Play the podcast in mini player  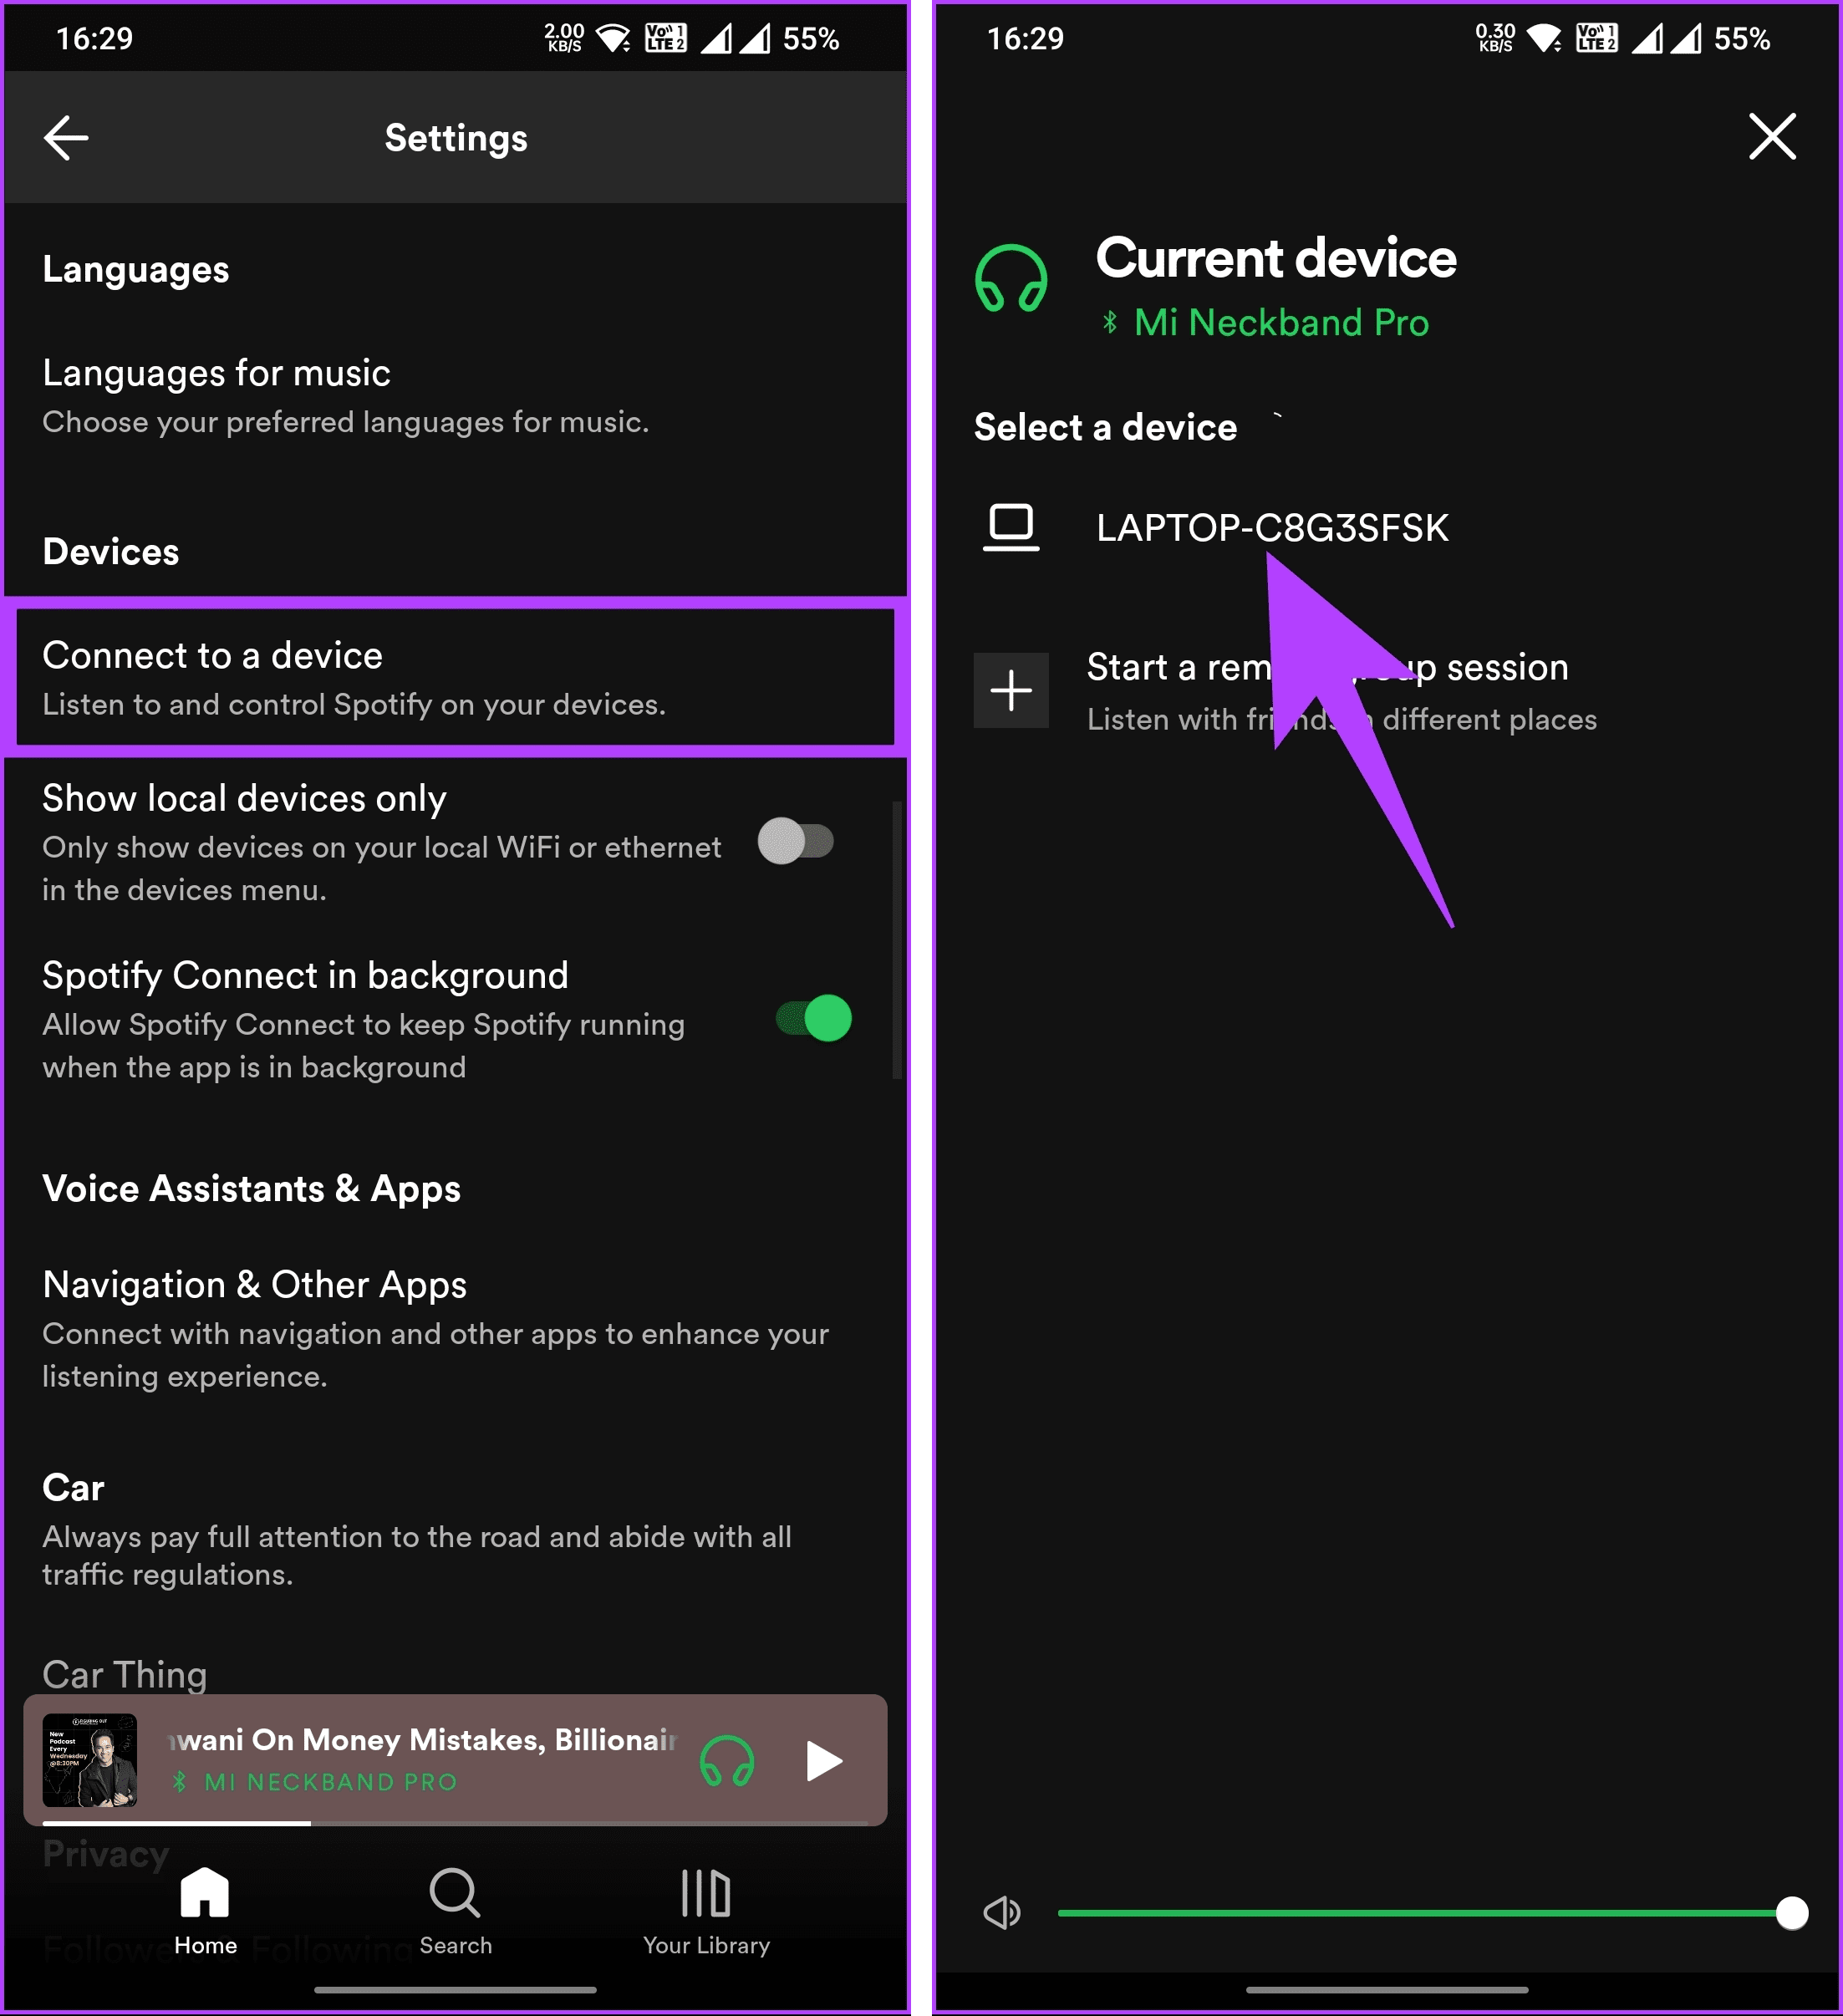(x=823, y=1761)
